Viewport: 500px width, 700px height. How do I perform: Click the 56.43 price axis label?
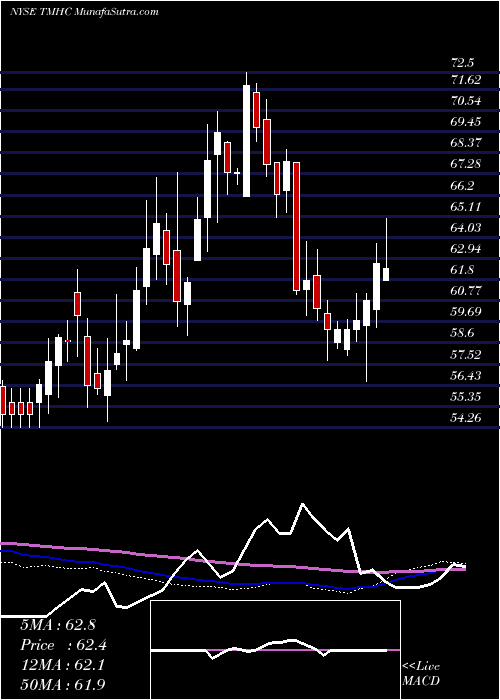tap(466, 375)
